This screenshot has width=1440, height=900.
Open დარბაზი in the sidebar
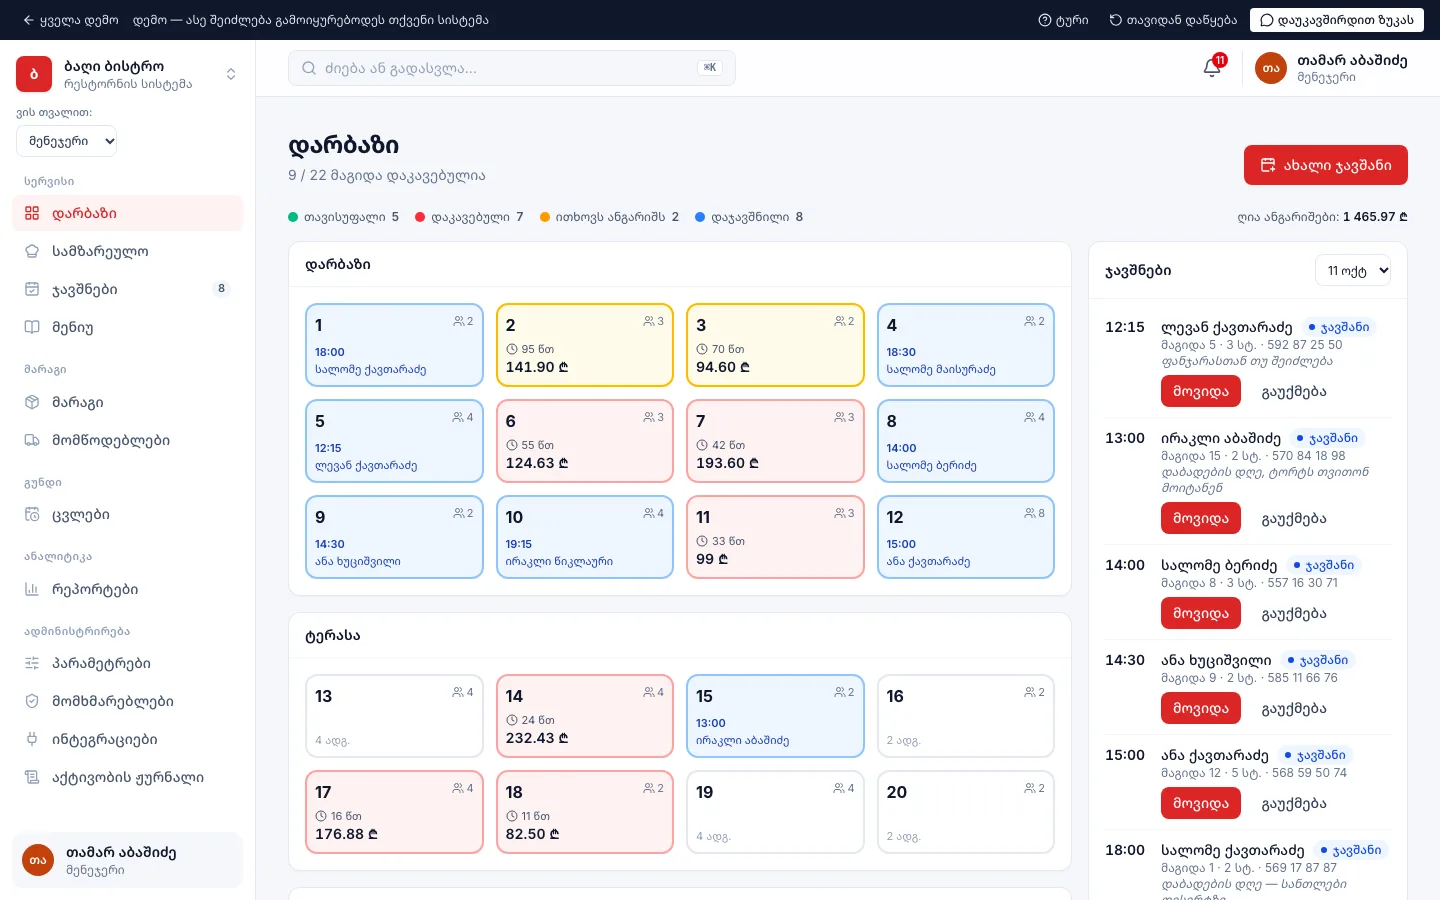[x=127, y=213]
